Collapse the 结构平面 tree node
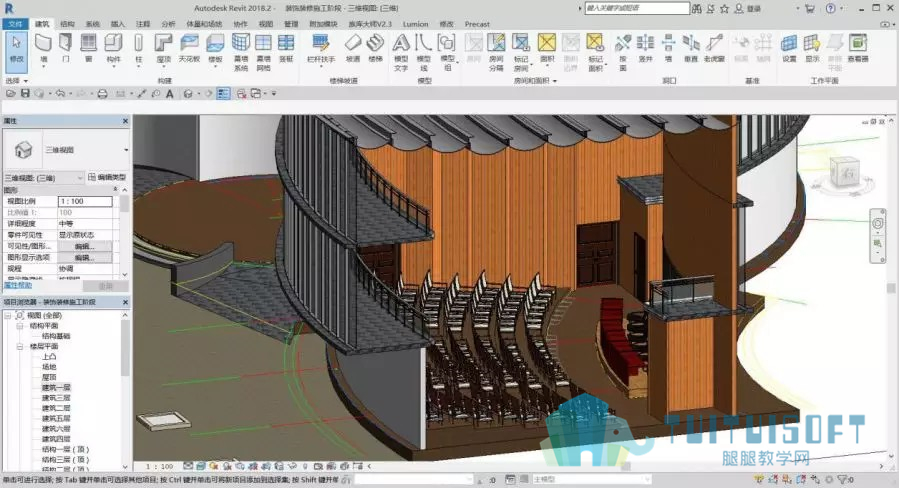The image size is (899, 488). (19, 326)
